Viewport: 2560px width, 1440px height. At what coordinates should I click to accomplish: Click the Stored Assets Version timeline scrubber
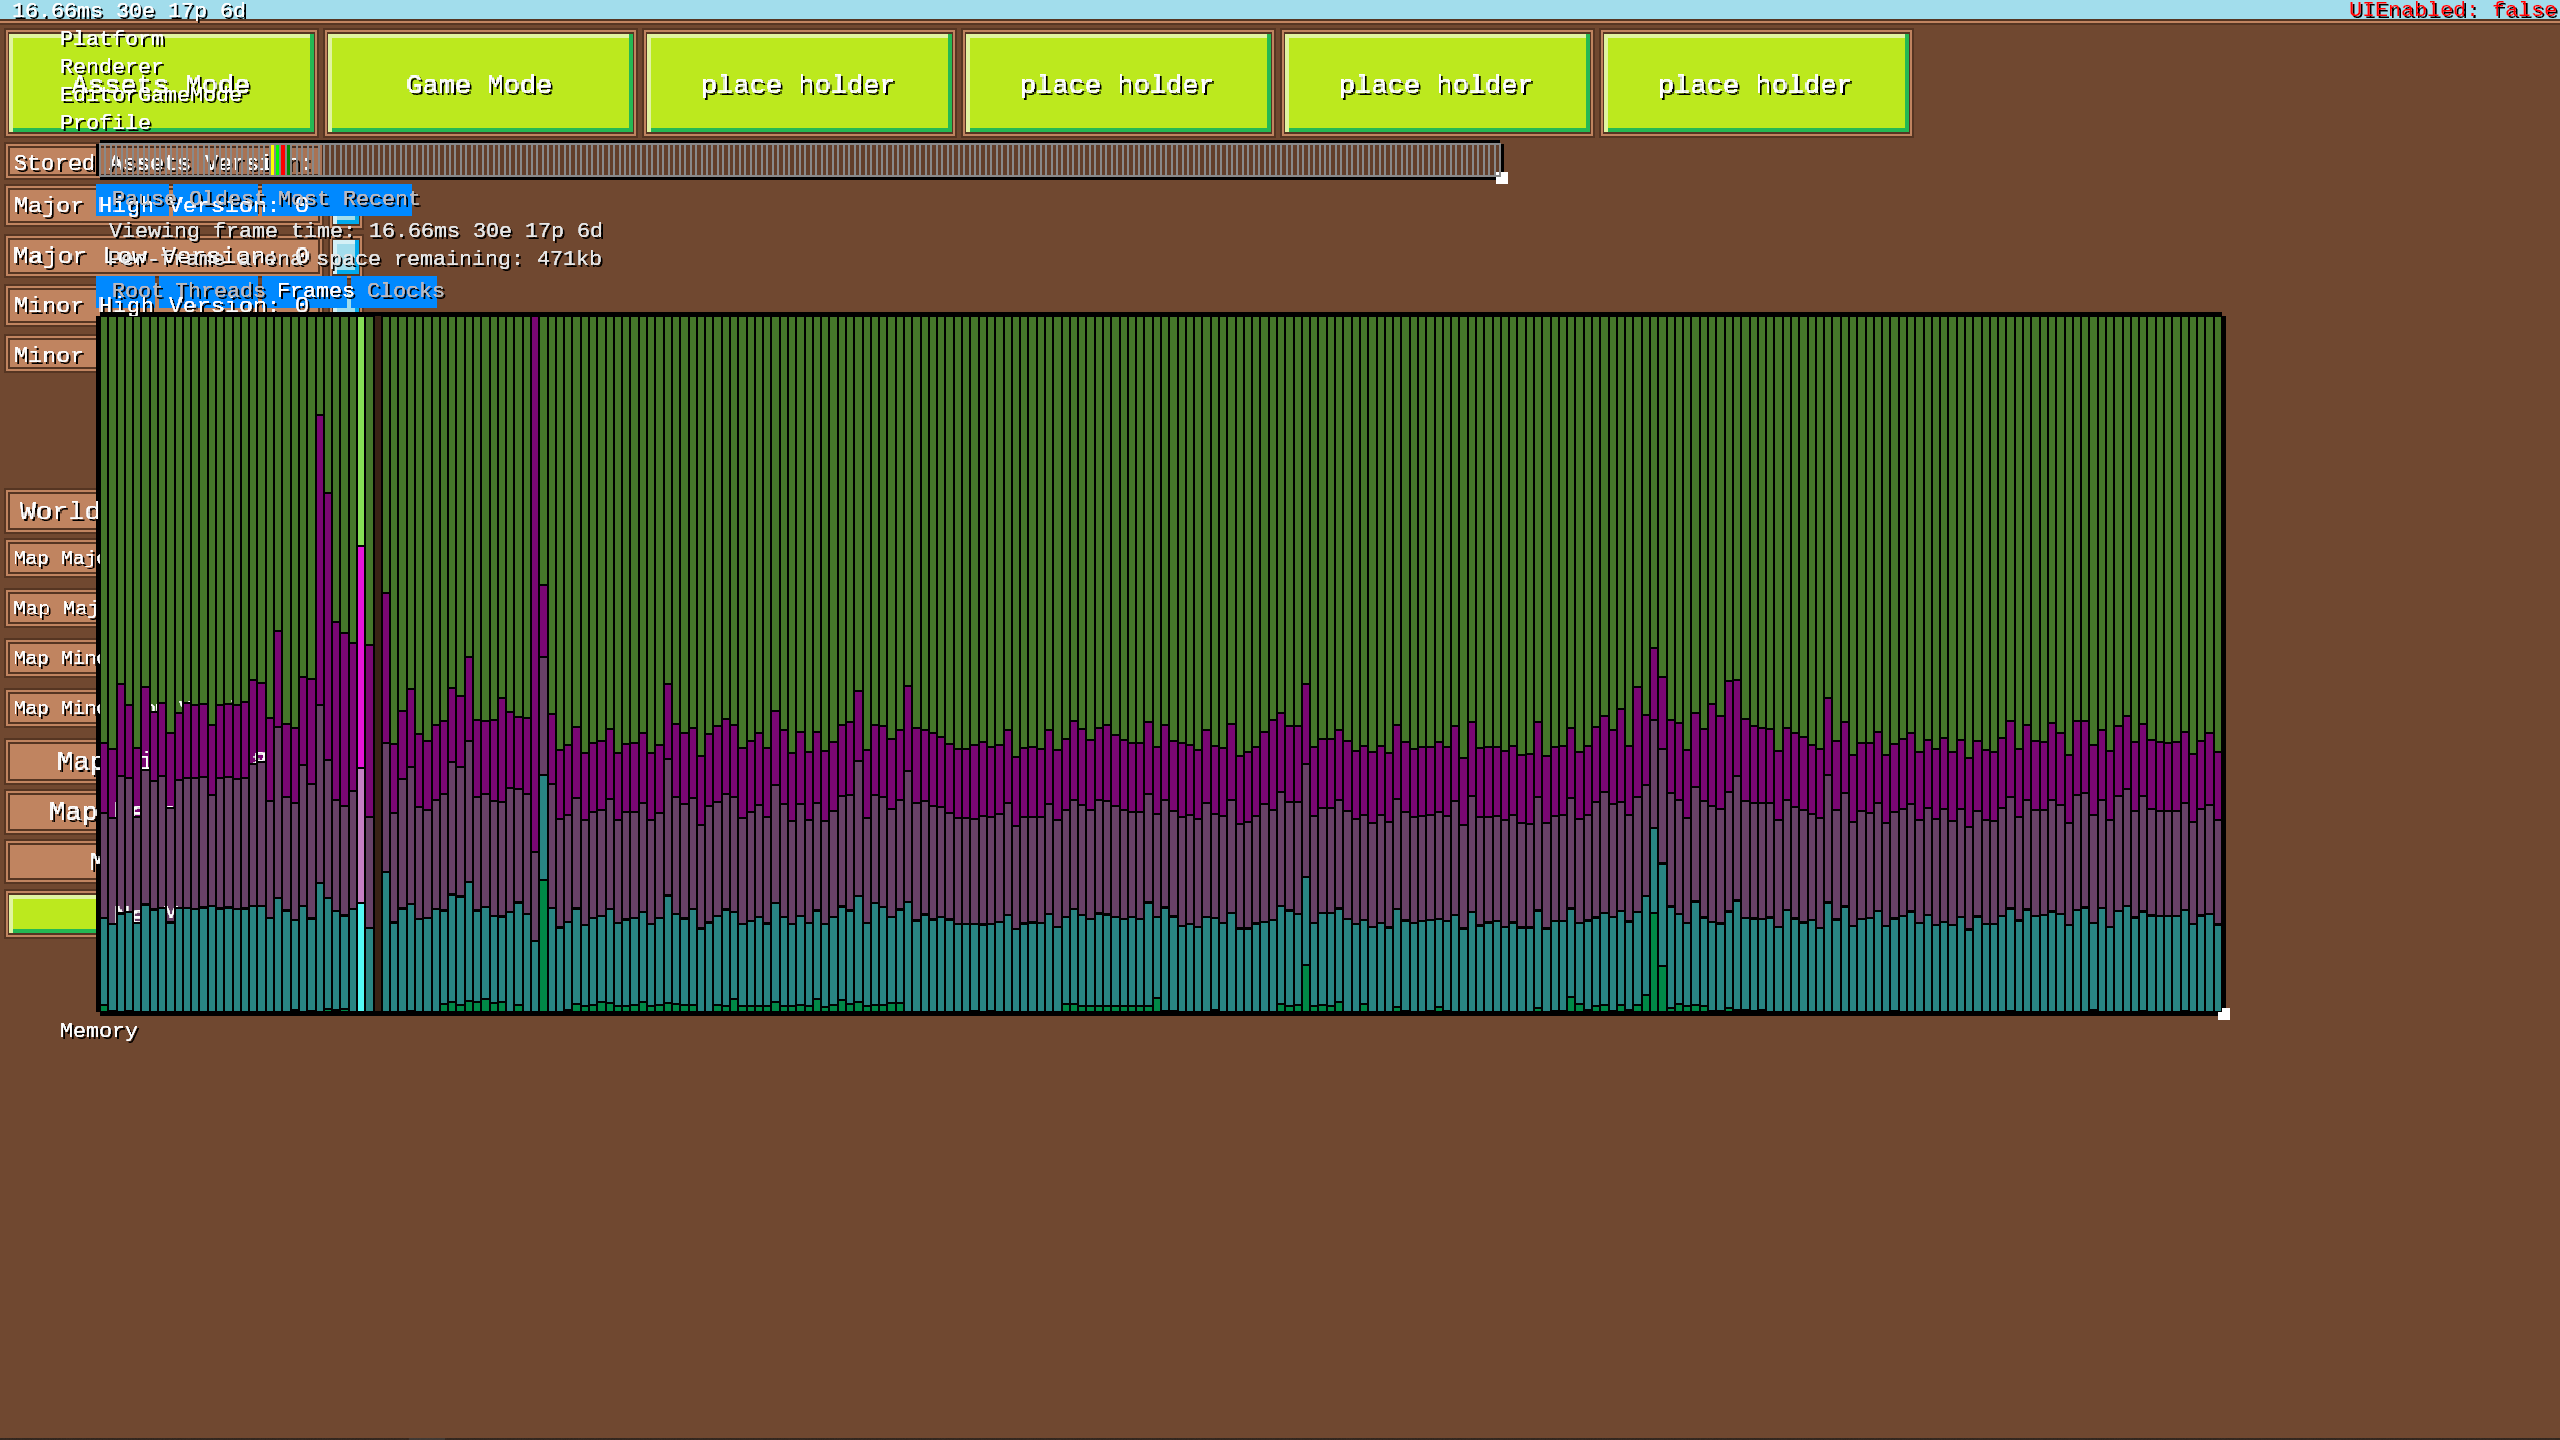(x=800, y=162)
